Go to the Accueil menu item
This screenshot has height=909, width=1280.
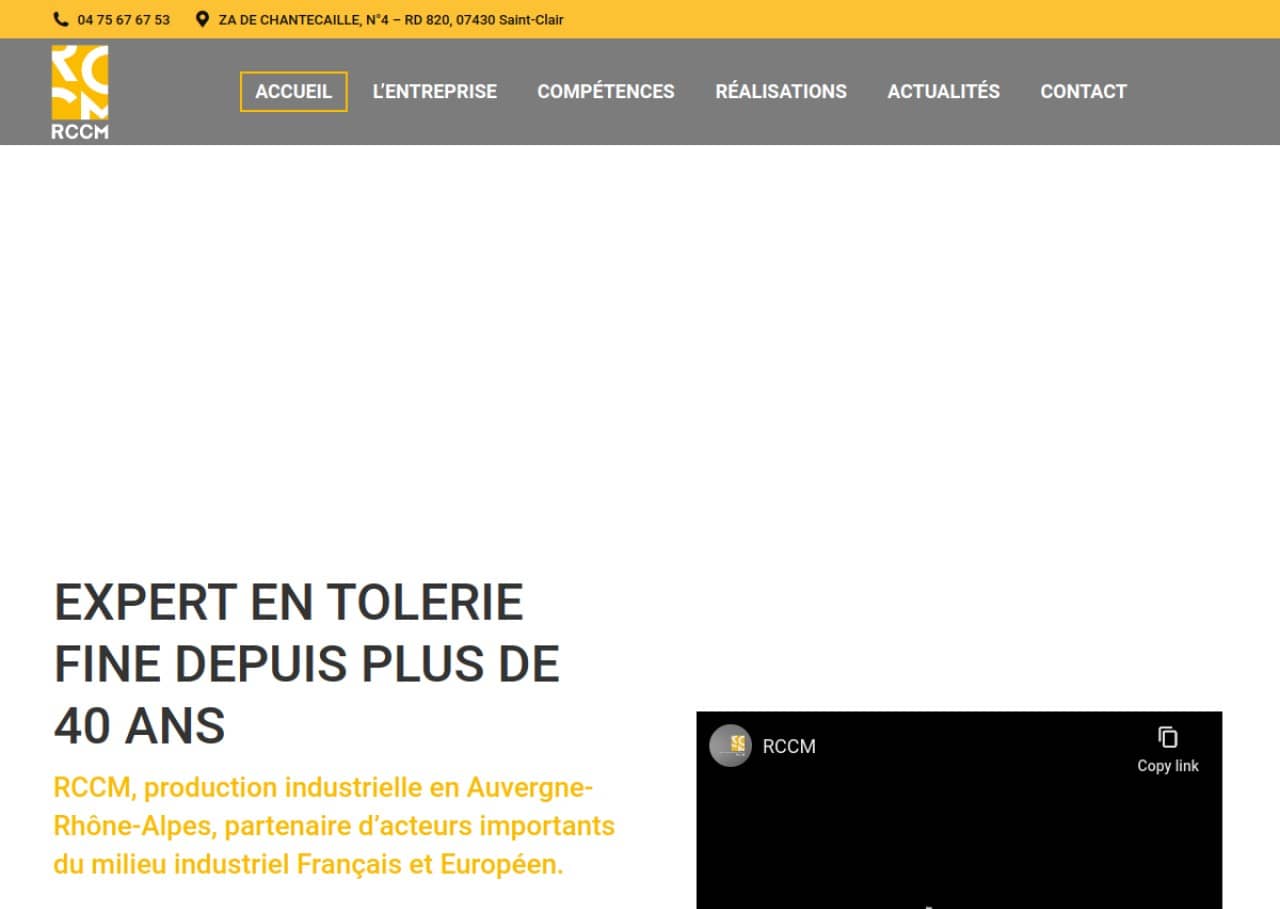tap(293, 91)
